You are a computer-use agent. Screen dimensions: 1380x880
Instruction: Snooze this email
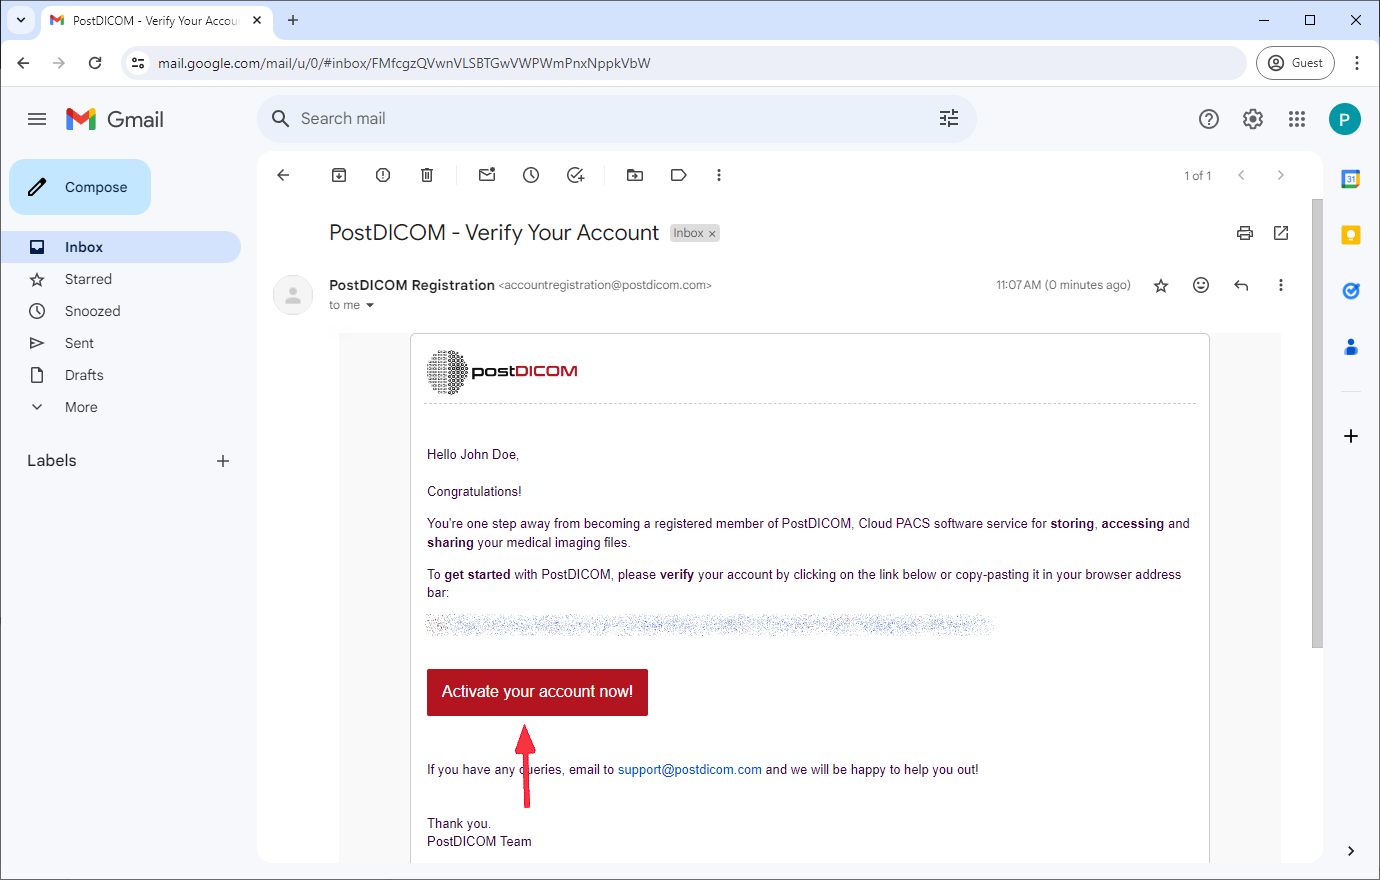click(530, 175)
